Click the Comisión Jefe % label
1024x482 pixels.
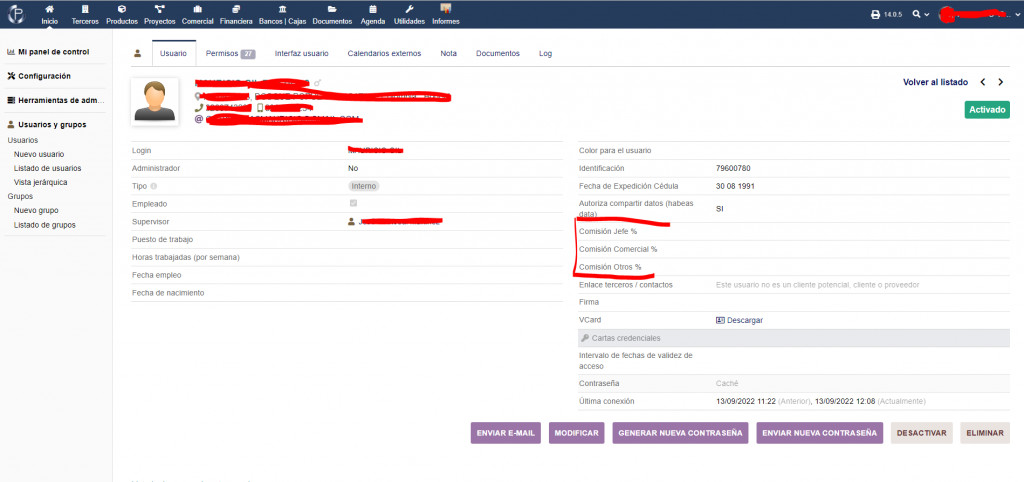click(x=608, y=231)
